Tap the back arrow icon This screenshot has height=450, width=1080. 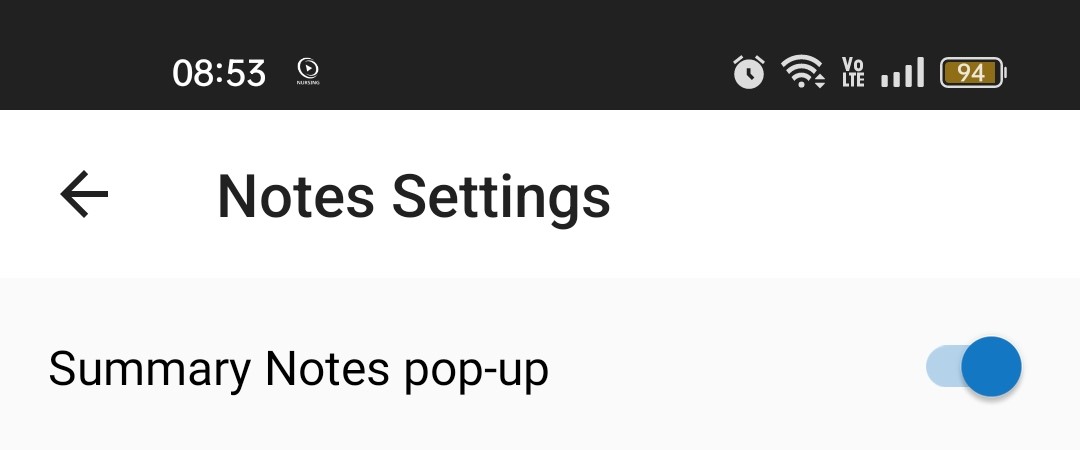click(x=84, y=194)
